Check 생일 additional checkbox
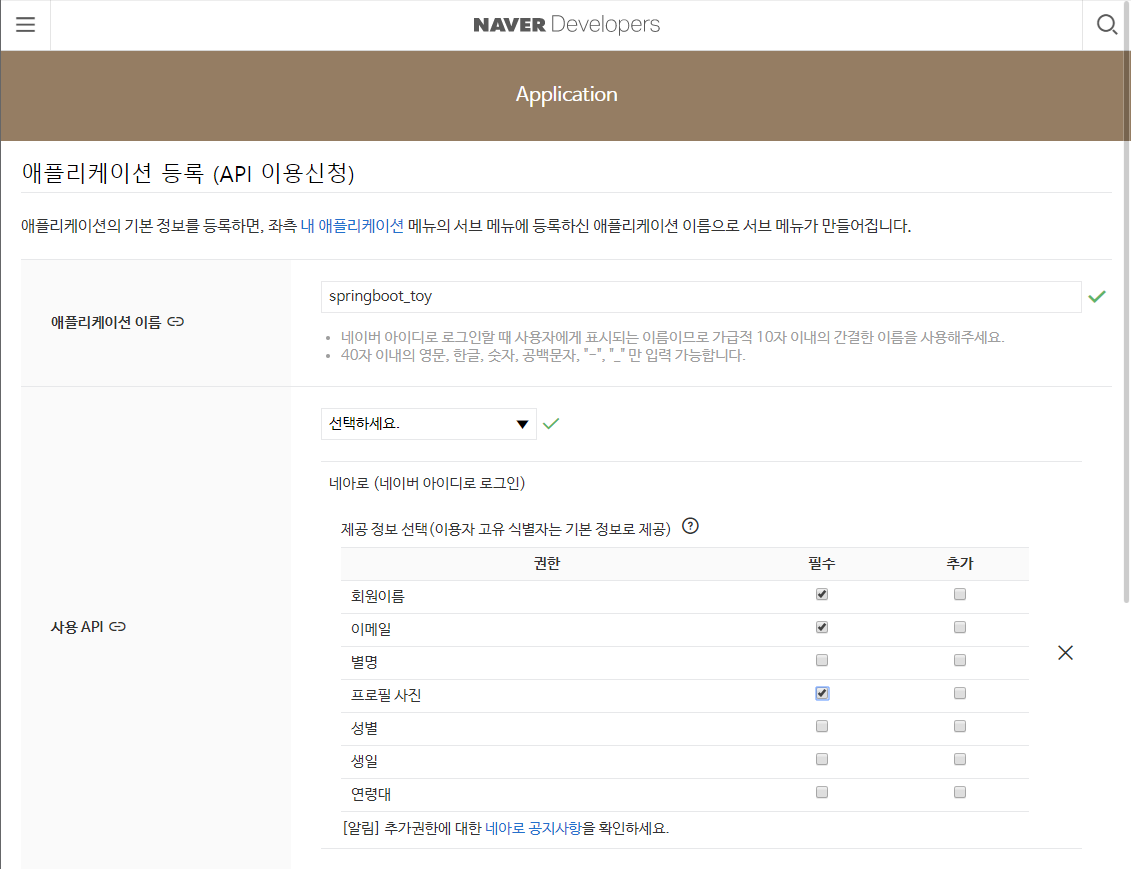The width and height of the screenshot is (1131, 869). (959, 759)
